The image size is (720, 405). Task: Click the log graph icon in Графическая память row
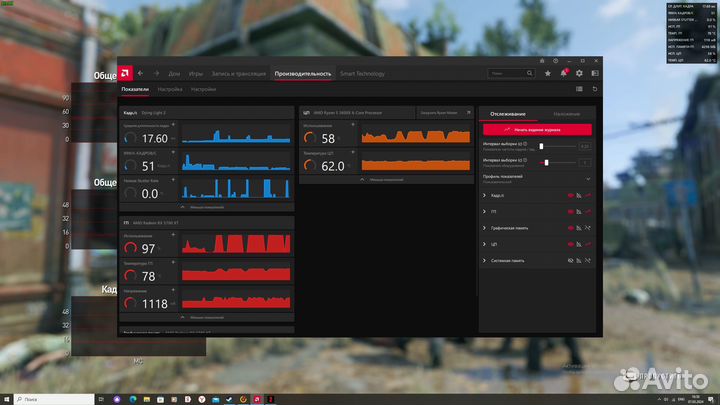coord(588,228)
